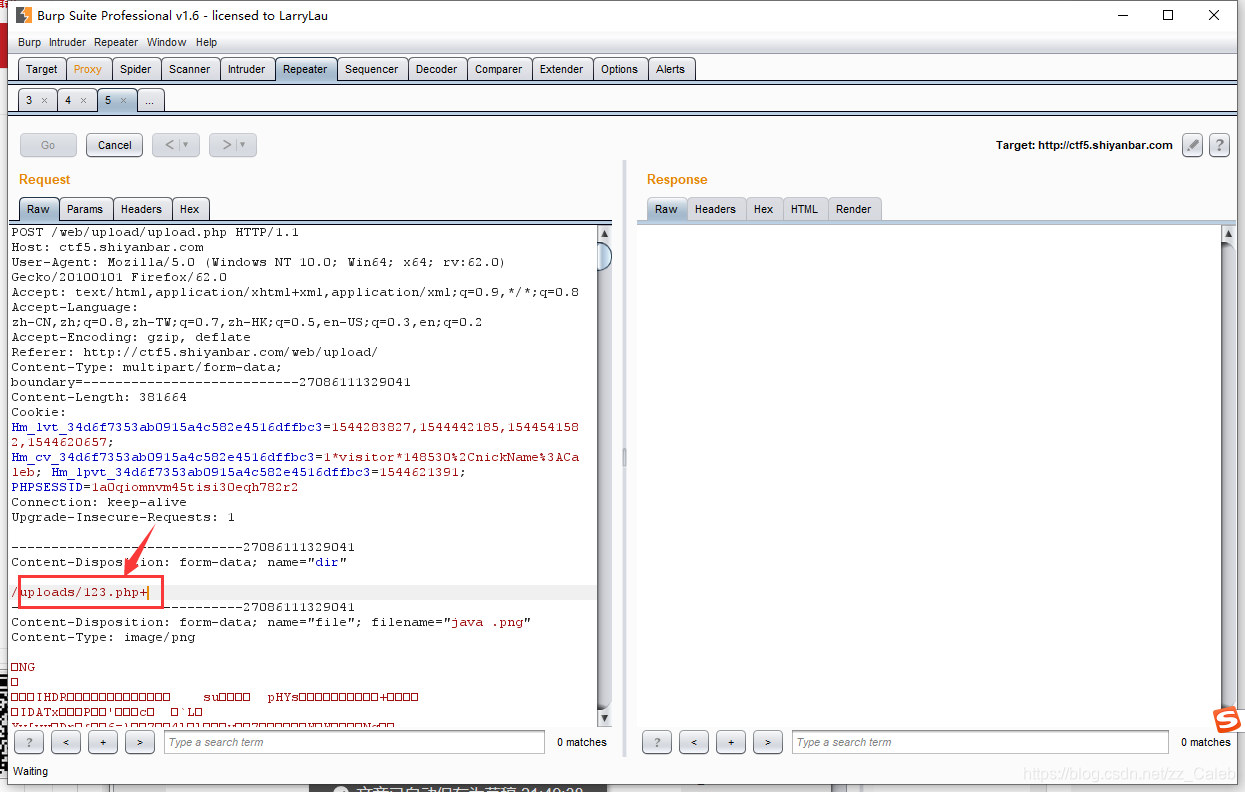Show the response Hex view
Screen dimensions: 1245x792
pos(764,209)
